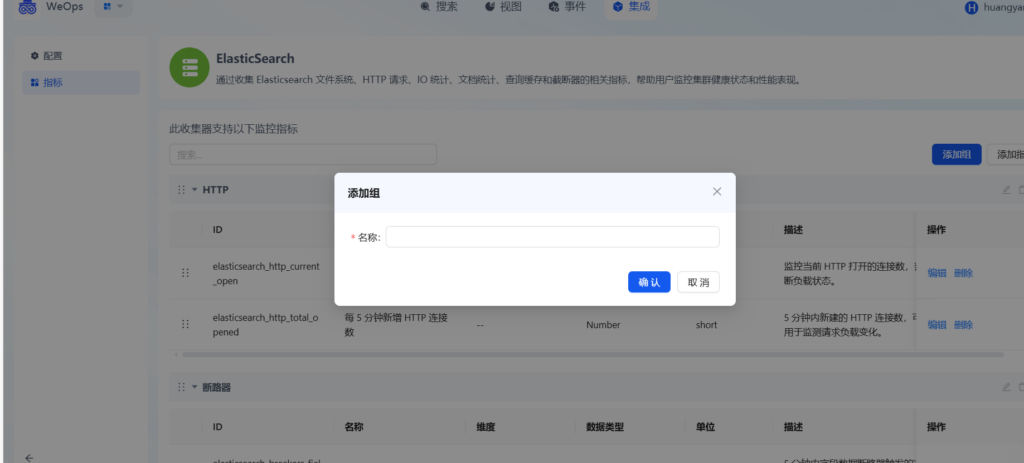The width and height of the screenshot is (1024, 463).
Task: Click the HTTP table horizontal scrollbar
Action: [x=592, y=355]
